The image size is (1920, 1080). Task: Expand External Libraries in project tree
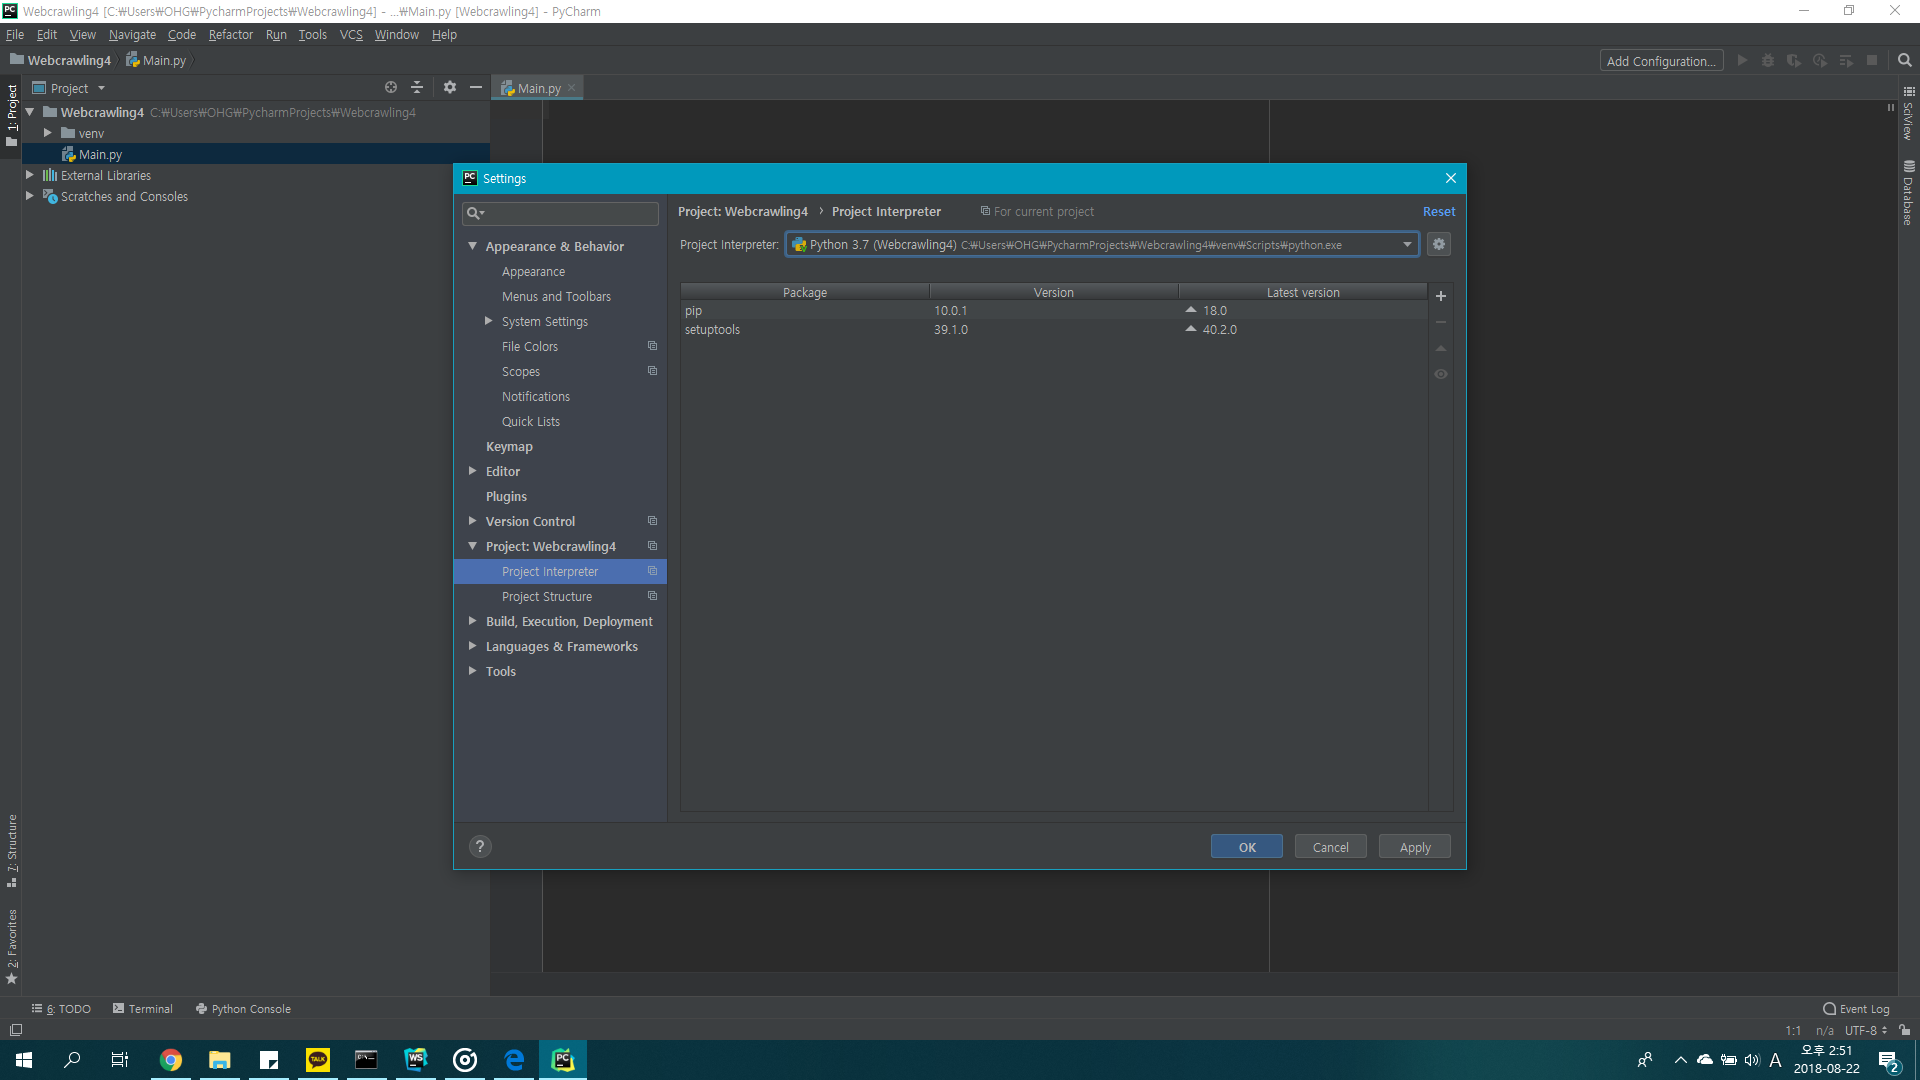pos(30,175)
